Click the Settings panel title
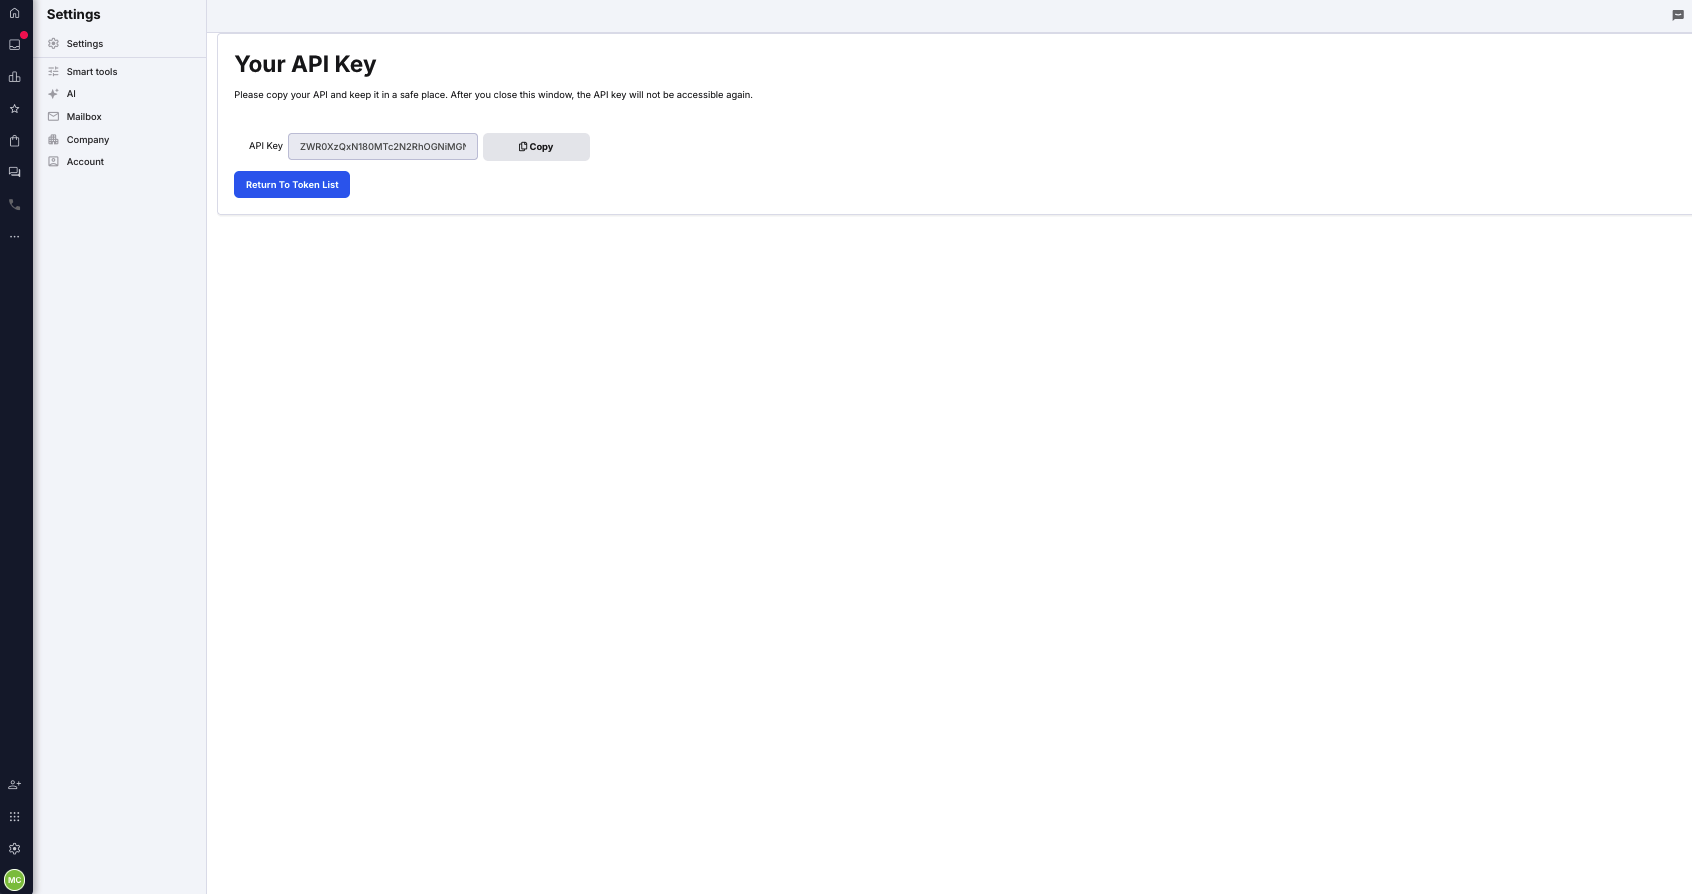 74,14
